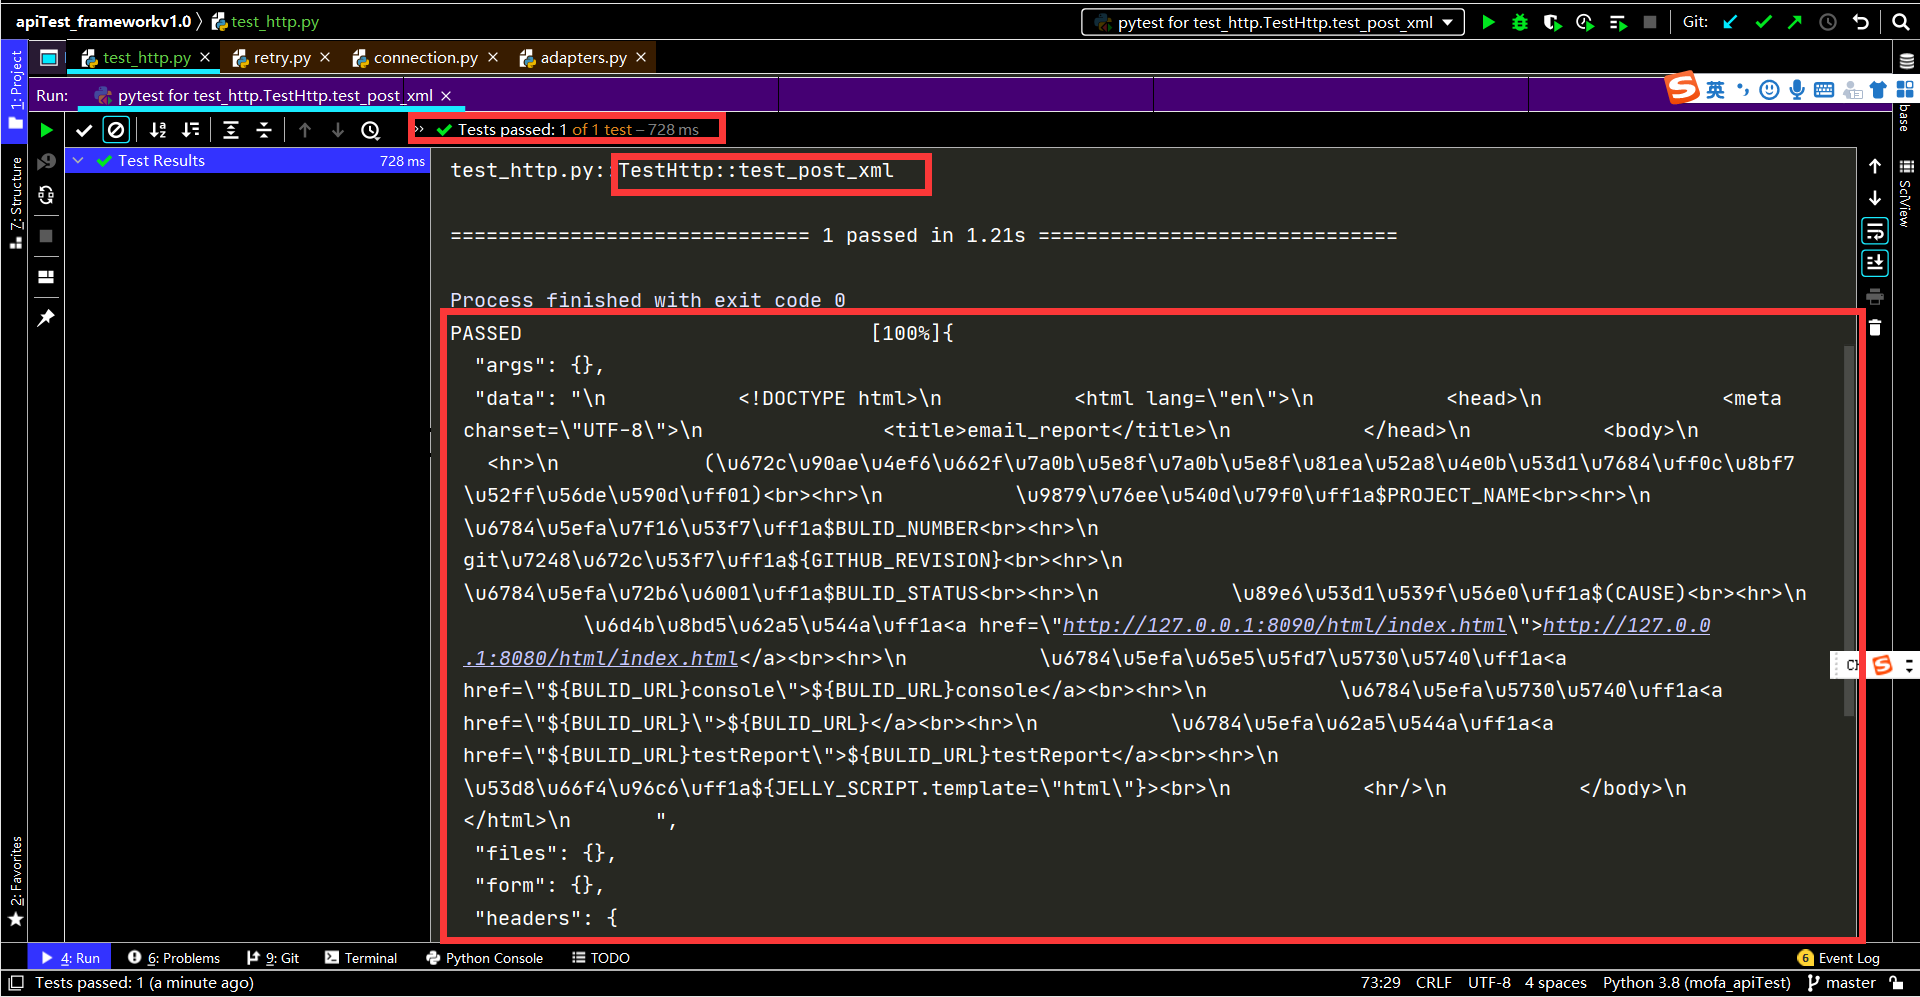Close the retry.py tab
Image resolution: width=1920 pixels, height=997 pixels.
(325, 57)
